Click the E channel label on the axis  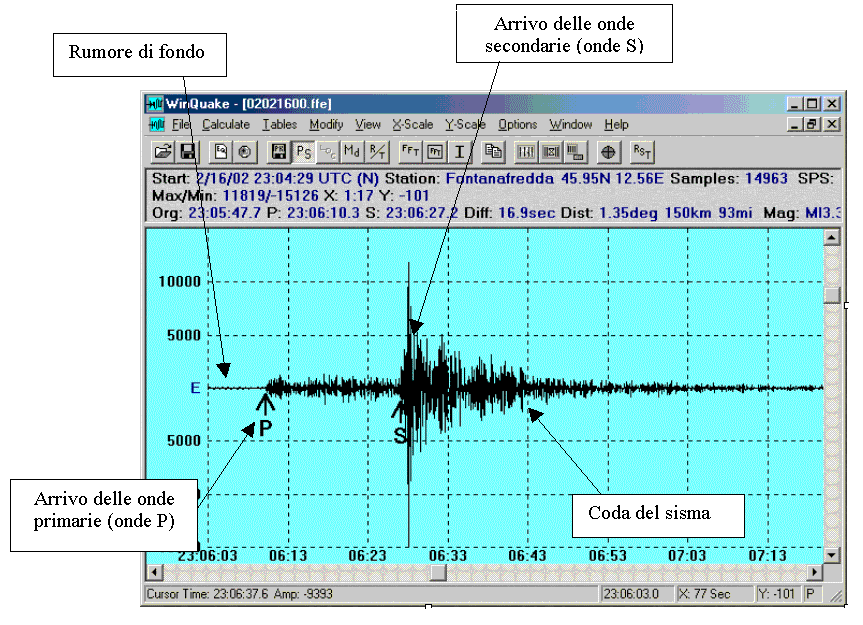(x=195, y=388)
